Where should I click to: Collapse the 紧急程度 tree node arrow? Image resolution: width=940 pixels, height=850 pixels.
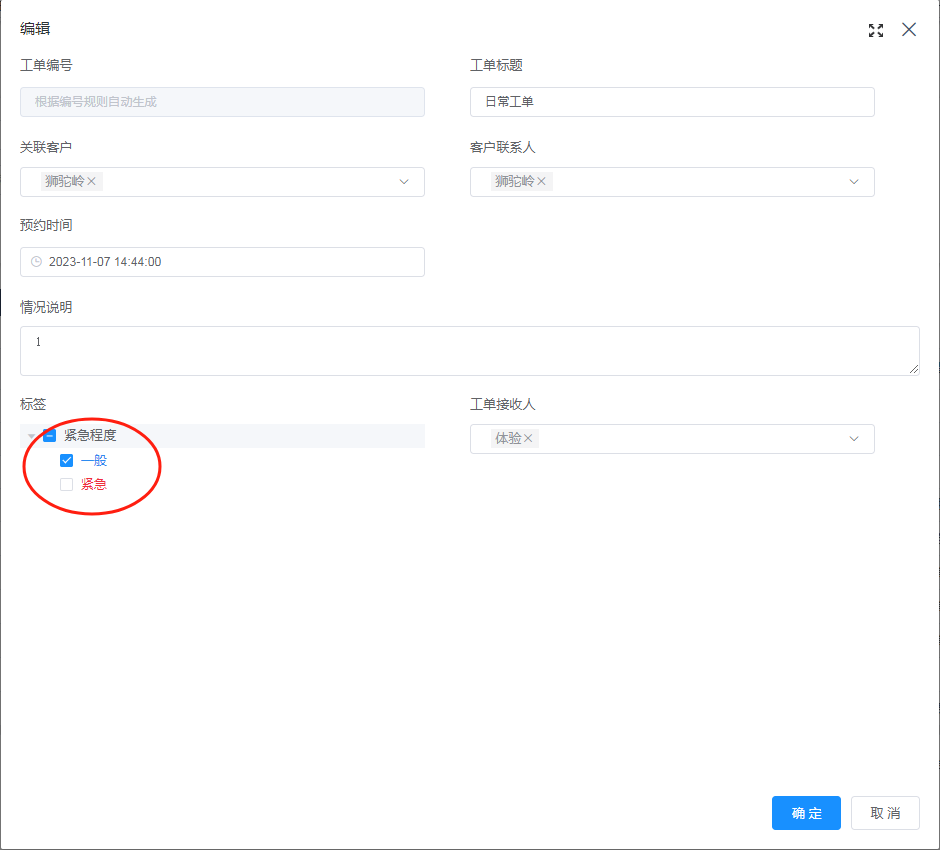[31, 436]
